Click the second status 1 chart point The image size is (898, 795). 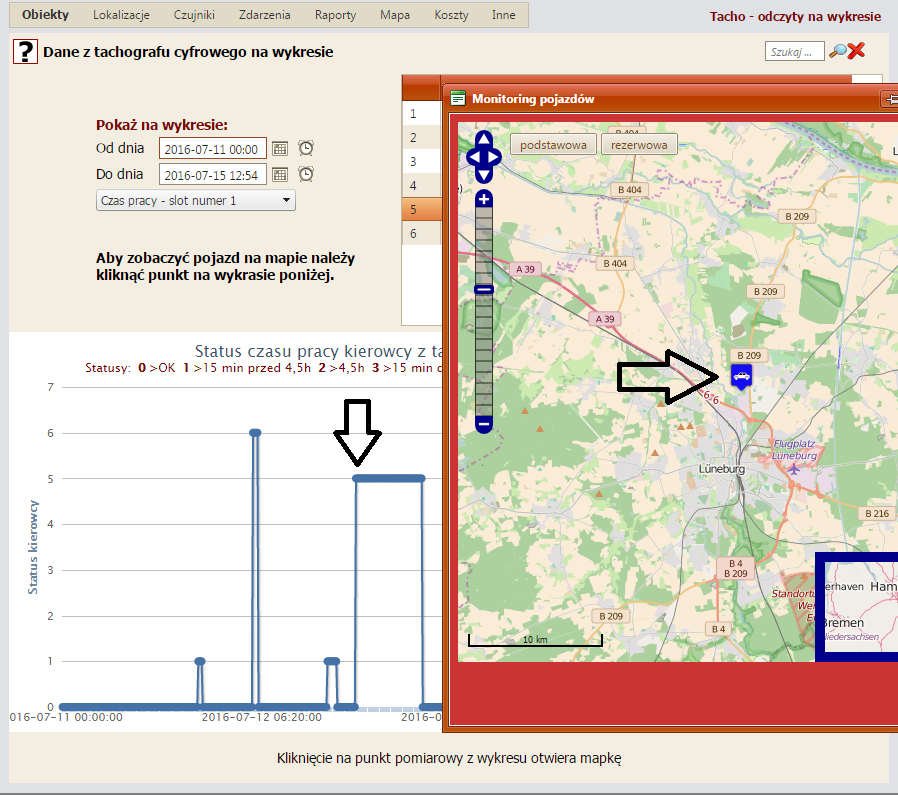[x=332, y=662]
